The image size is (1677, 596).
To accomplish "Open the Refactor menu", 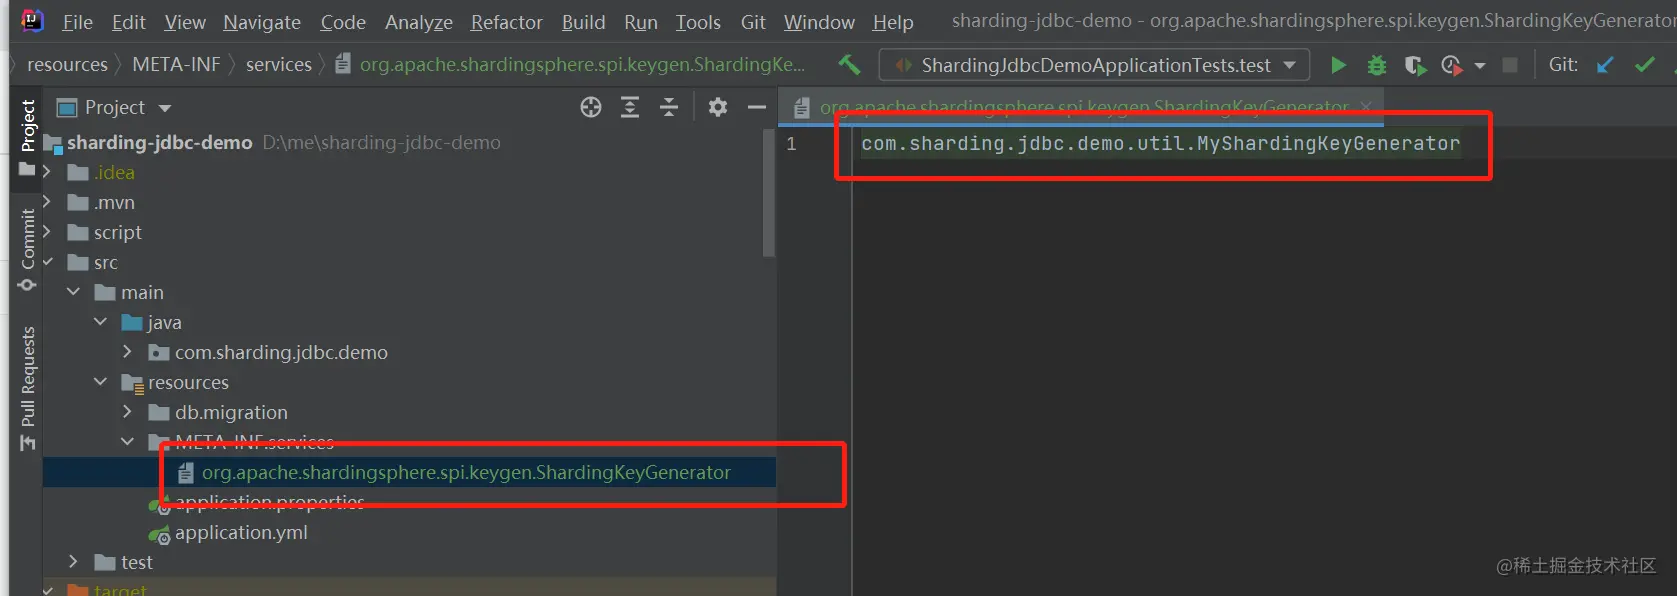I will 507,22.
